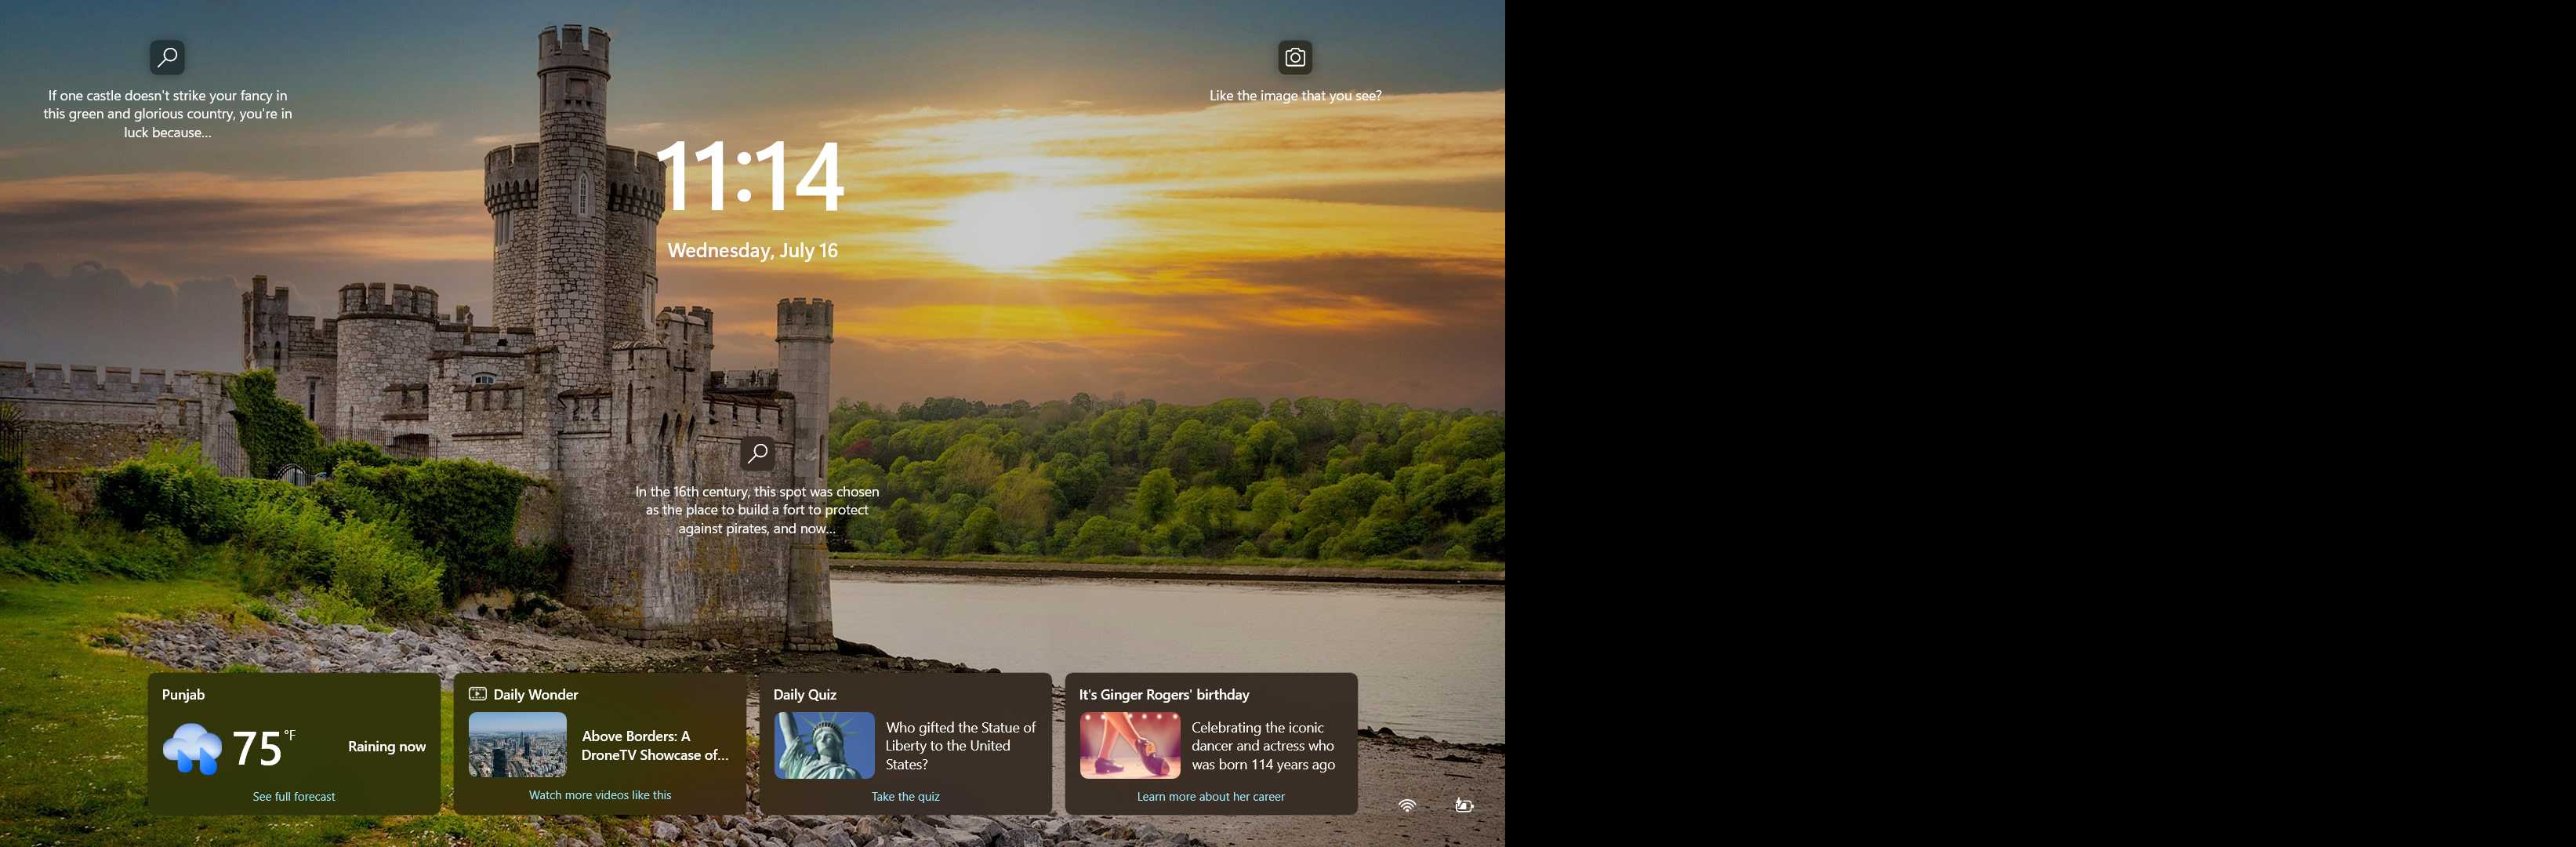Click the search icon above the castle caption
Image resolution: width=2576 pixels, height=847 pixels.
pyautogui.click(x=167, y=57)
